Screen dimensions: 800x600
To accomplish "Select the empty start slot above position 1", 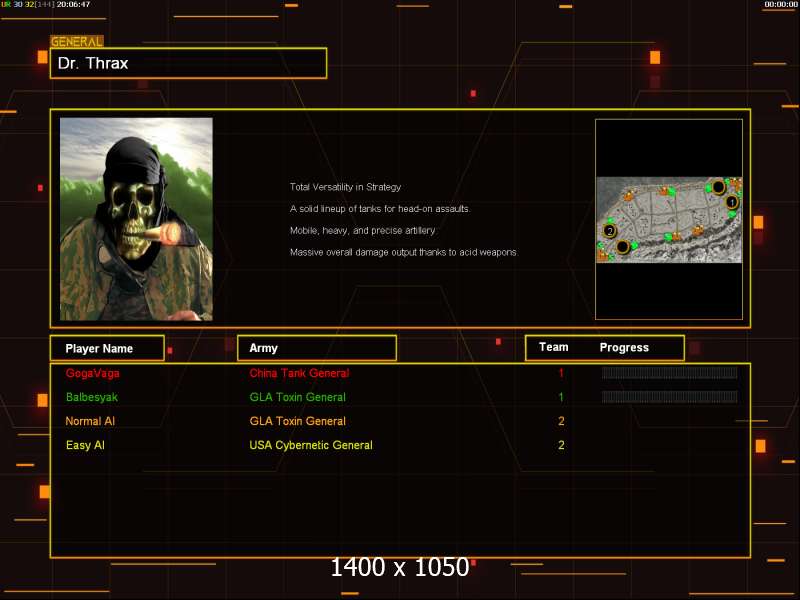I will 718,186.
